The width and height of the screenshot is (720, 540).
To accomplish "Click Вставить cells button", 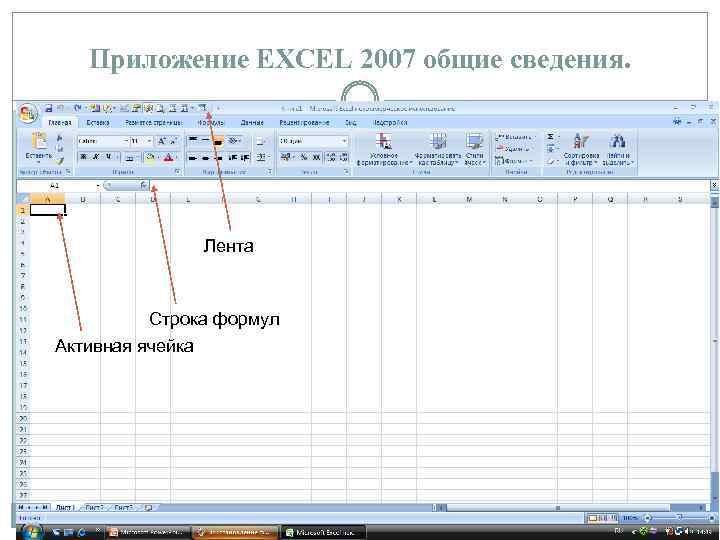I will click(x=514, y=137).
